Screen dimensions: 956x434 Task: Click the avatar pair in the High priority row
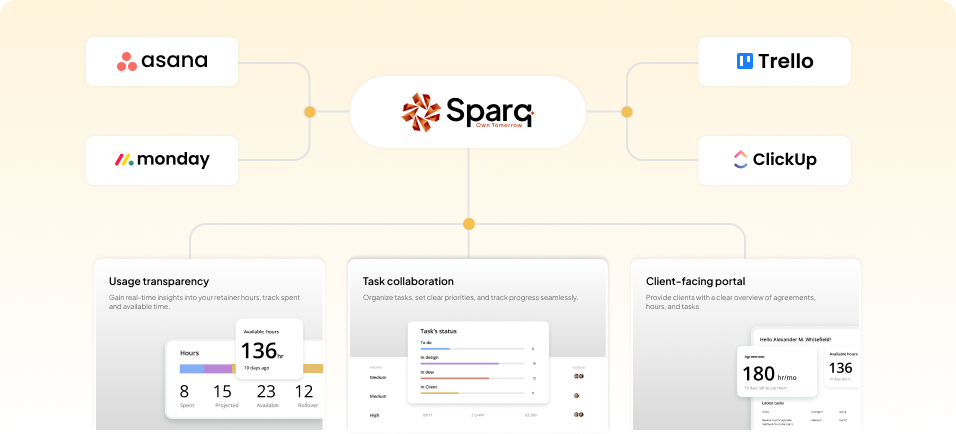pos(577,414)
